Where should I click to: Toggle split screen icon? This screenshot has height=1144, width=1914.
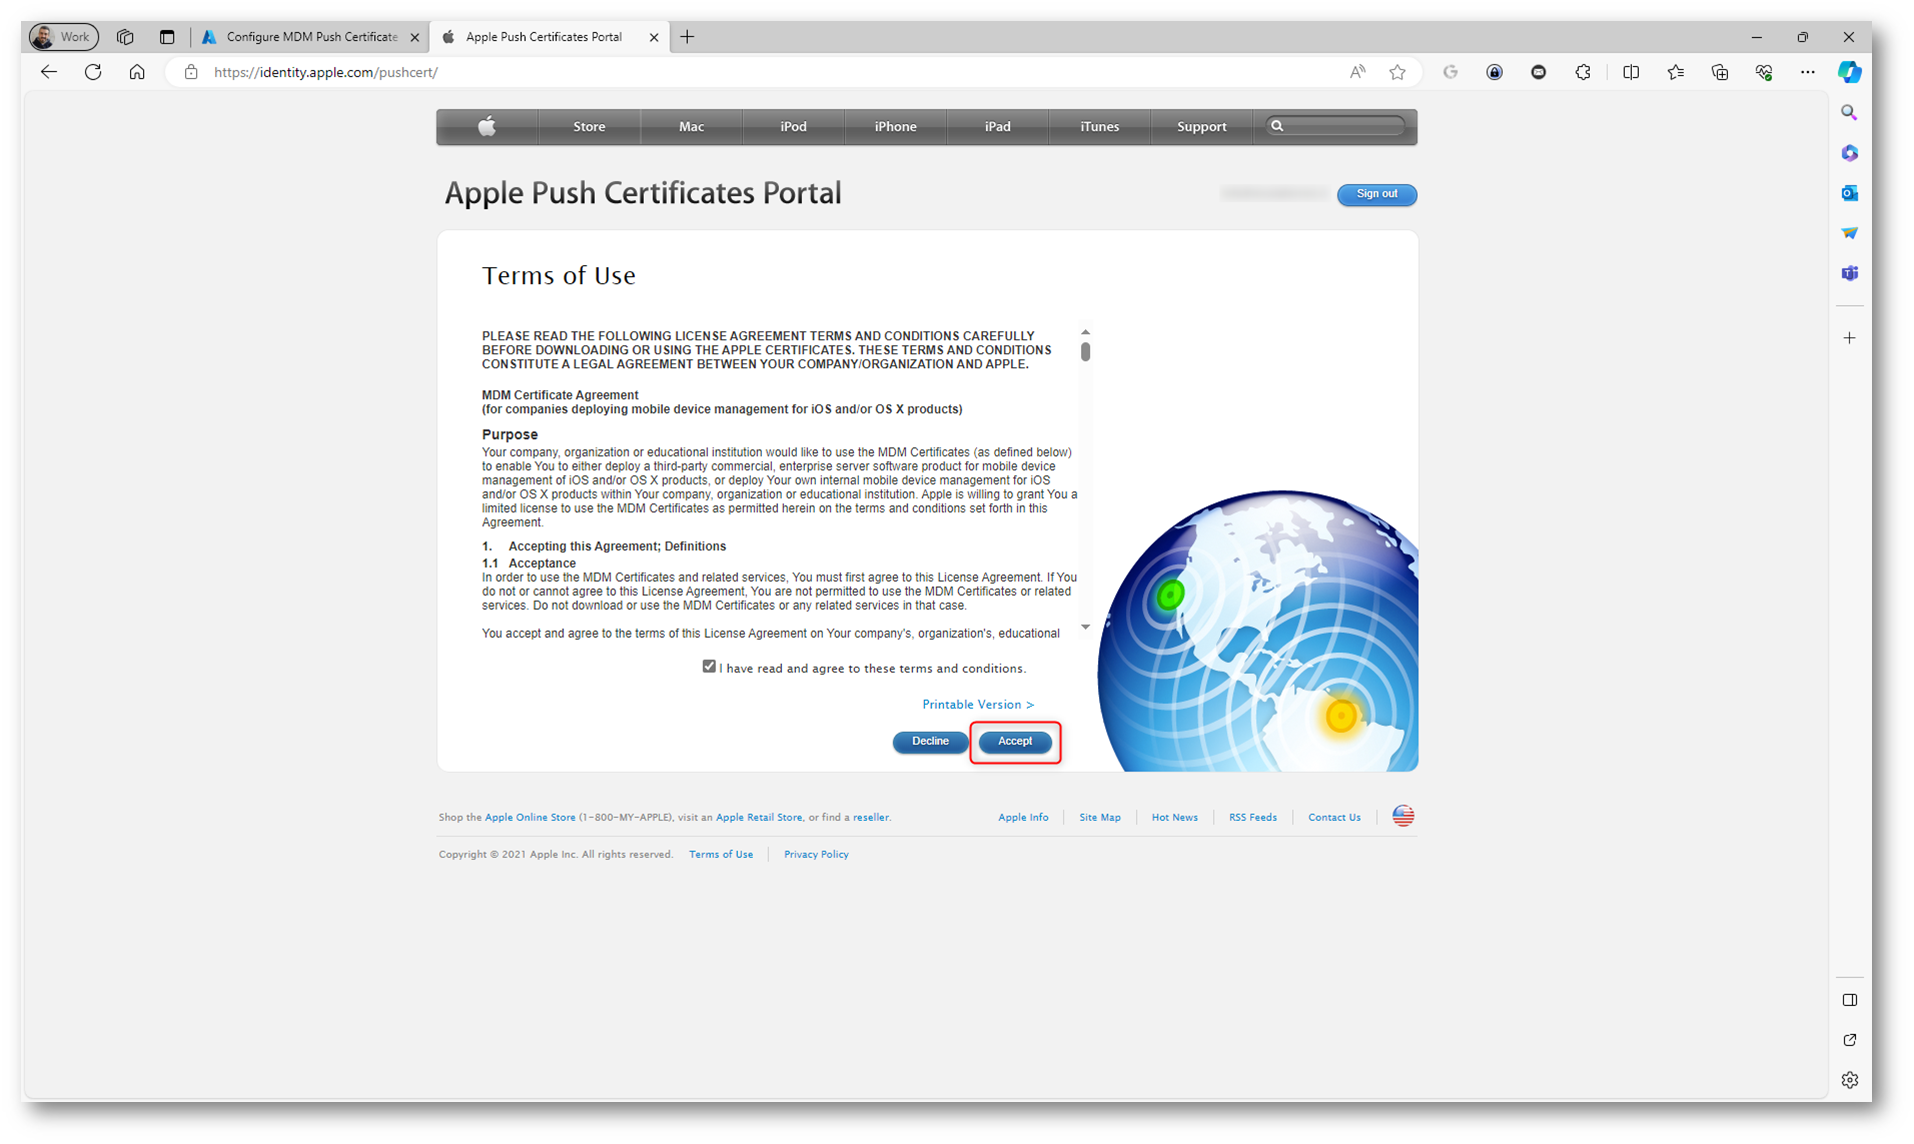tap(1631, 72)
